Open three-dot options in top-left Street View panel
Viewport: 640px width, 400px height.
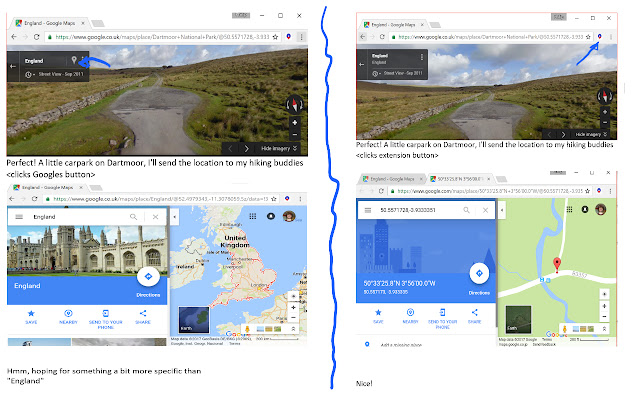coord(83,60)
